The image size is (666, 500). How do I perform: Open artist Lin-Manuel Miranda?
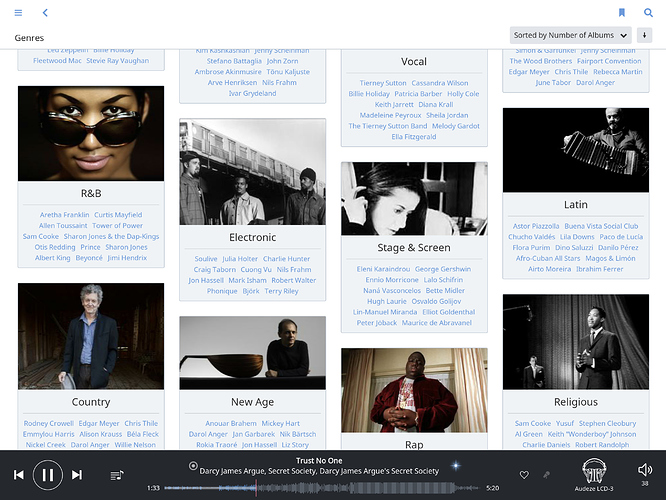coord(385,312)
